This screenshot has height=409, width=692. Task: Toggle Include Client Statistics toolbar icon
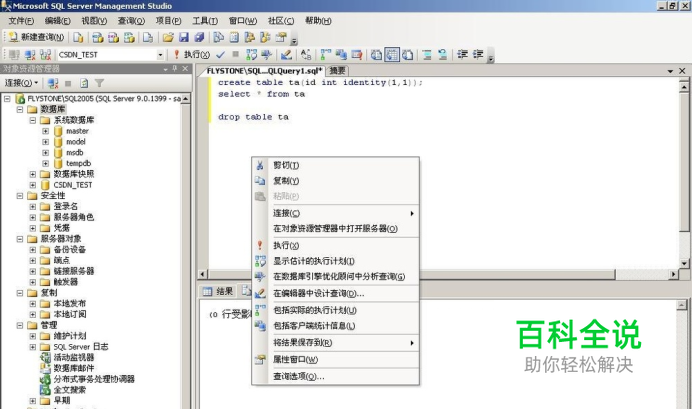pos(341,54)
